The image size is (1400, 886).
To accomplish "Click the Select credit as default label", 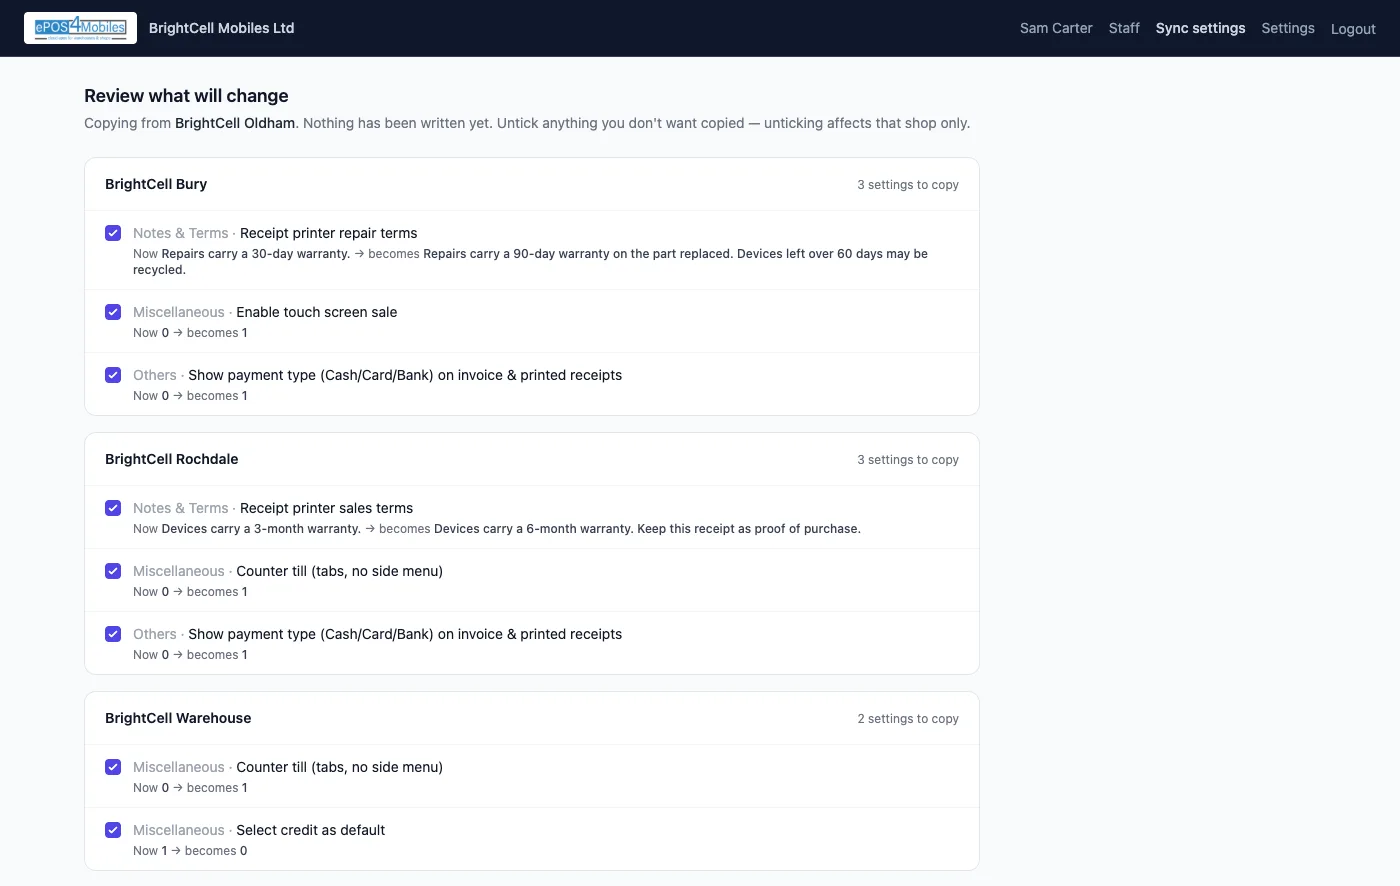I will pos(311,830).
